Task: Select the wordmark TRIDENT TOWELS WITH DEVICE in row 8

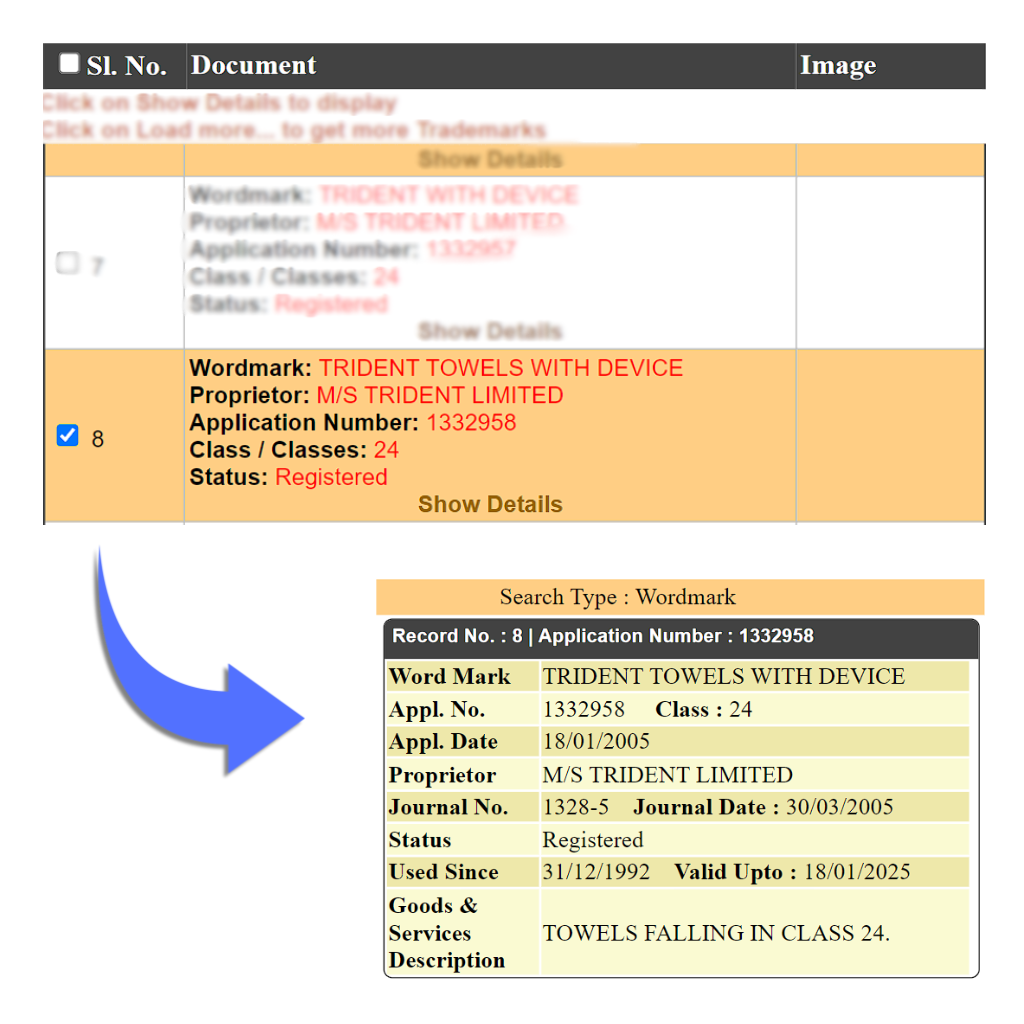Action: (500, 368)
